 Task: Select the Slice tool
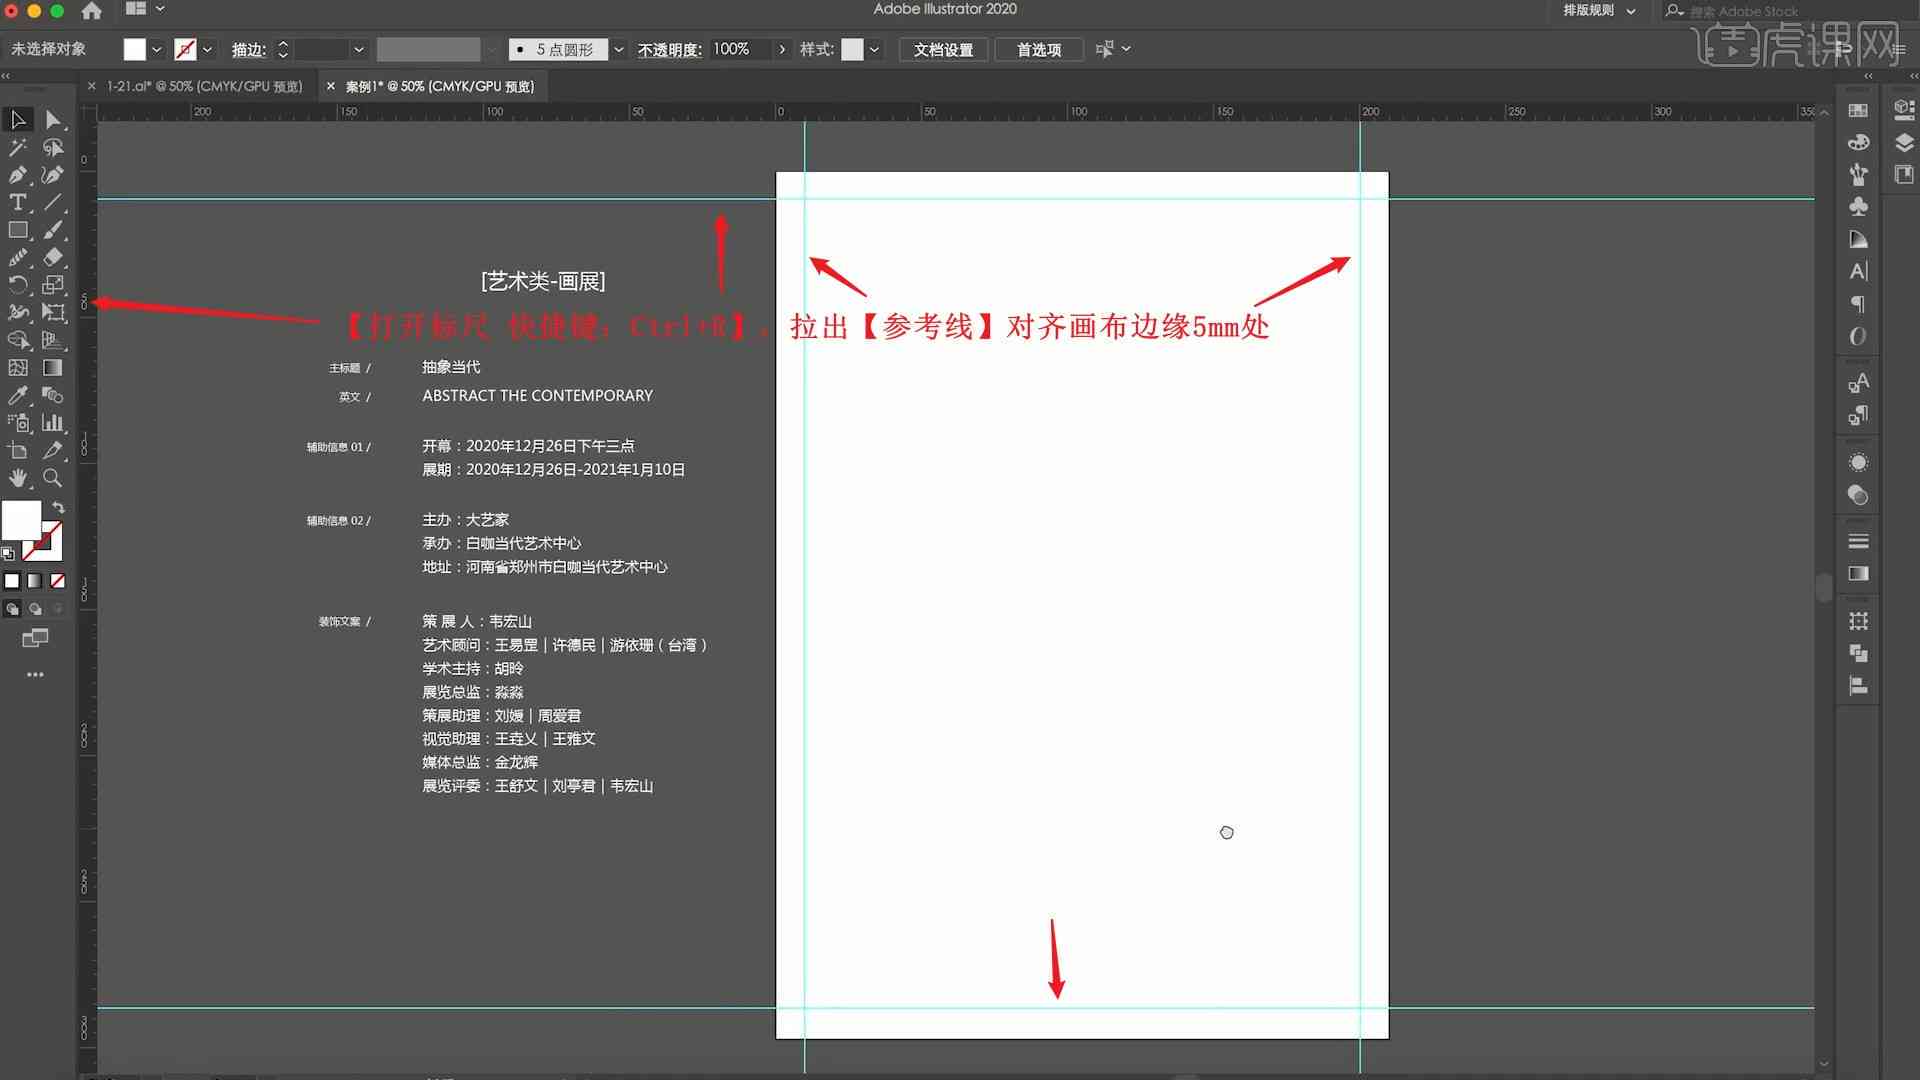pyautogui.click(x=53, y=450)
